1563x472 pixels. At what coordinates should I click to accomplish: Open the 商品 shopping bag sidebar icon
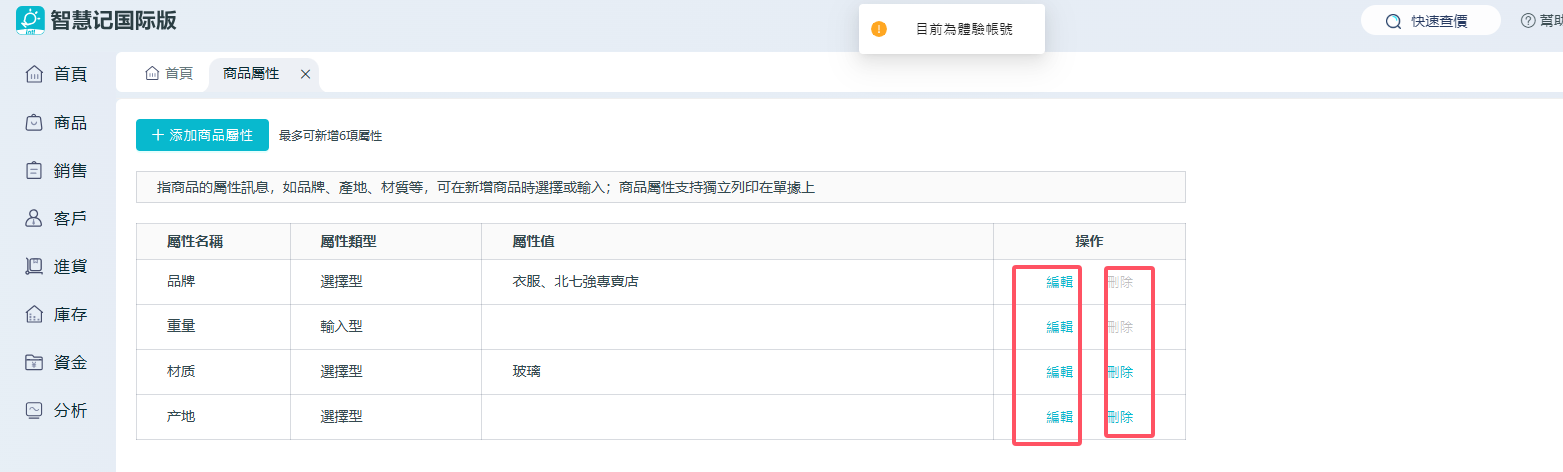[x=34, y=123]
